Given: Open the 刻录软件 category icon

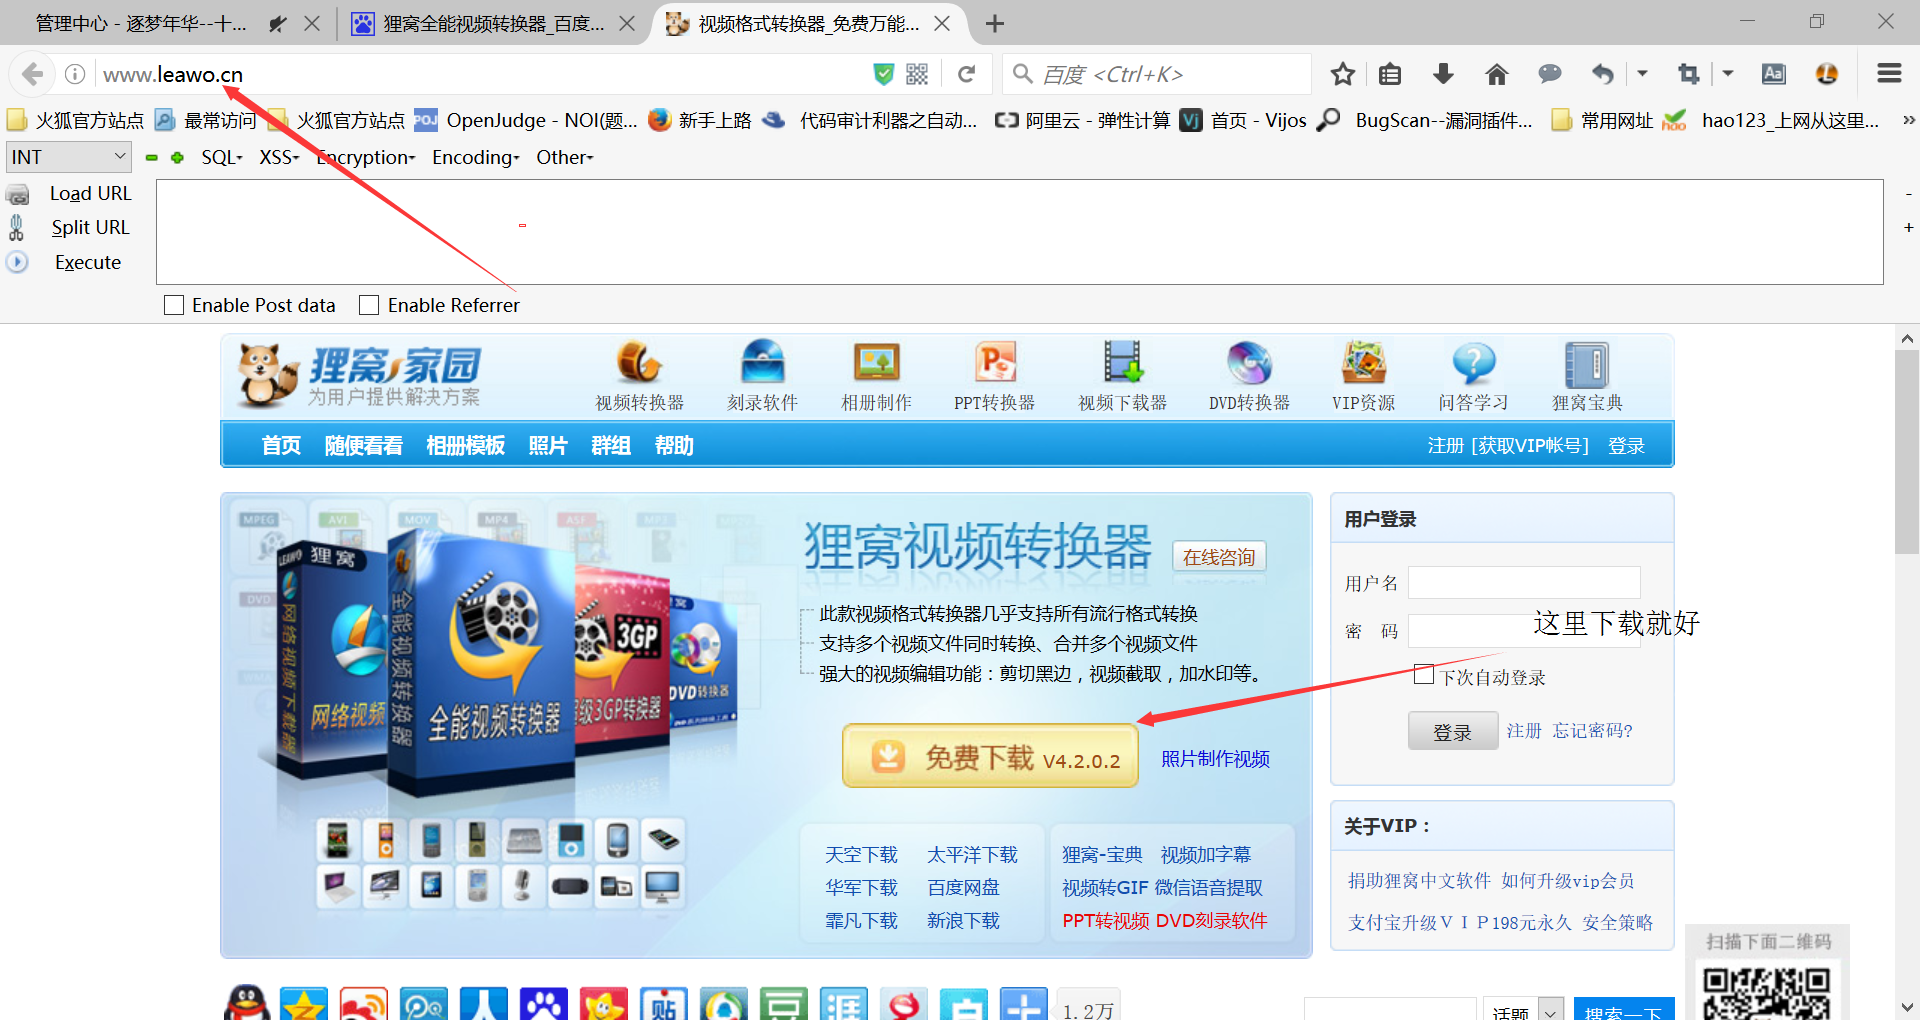Looking at the screenshot, I should [x=762, y=376].
